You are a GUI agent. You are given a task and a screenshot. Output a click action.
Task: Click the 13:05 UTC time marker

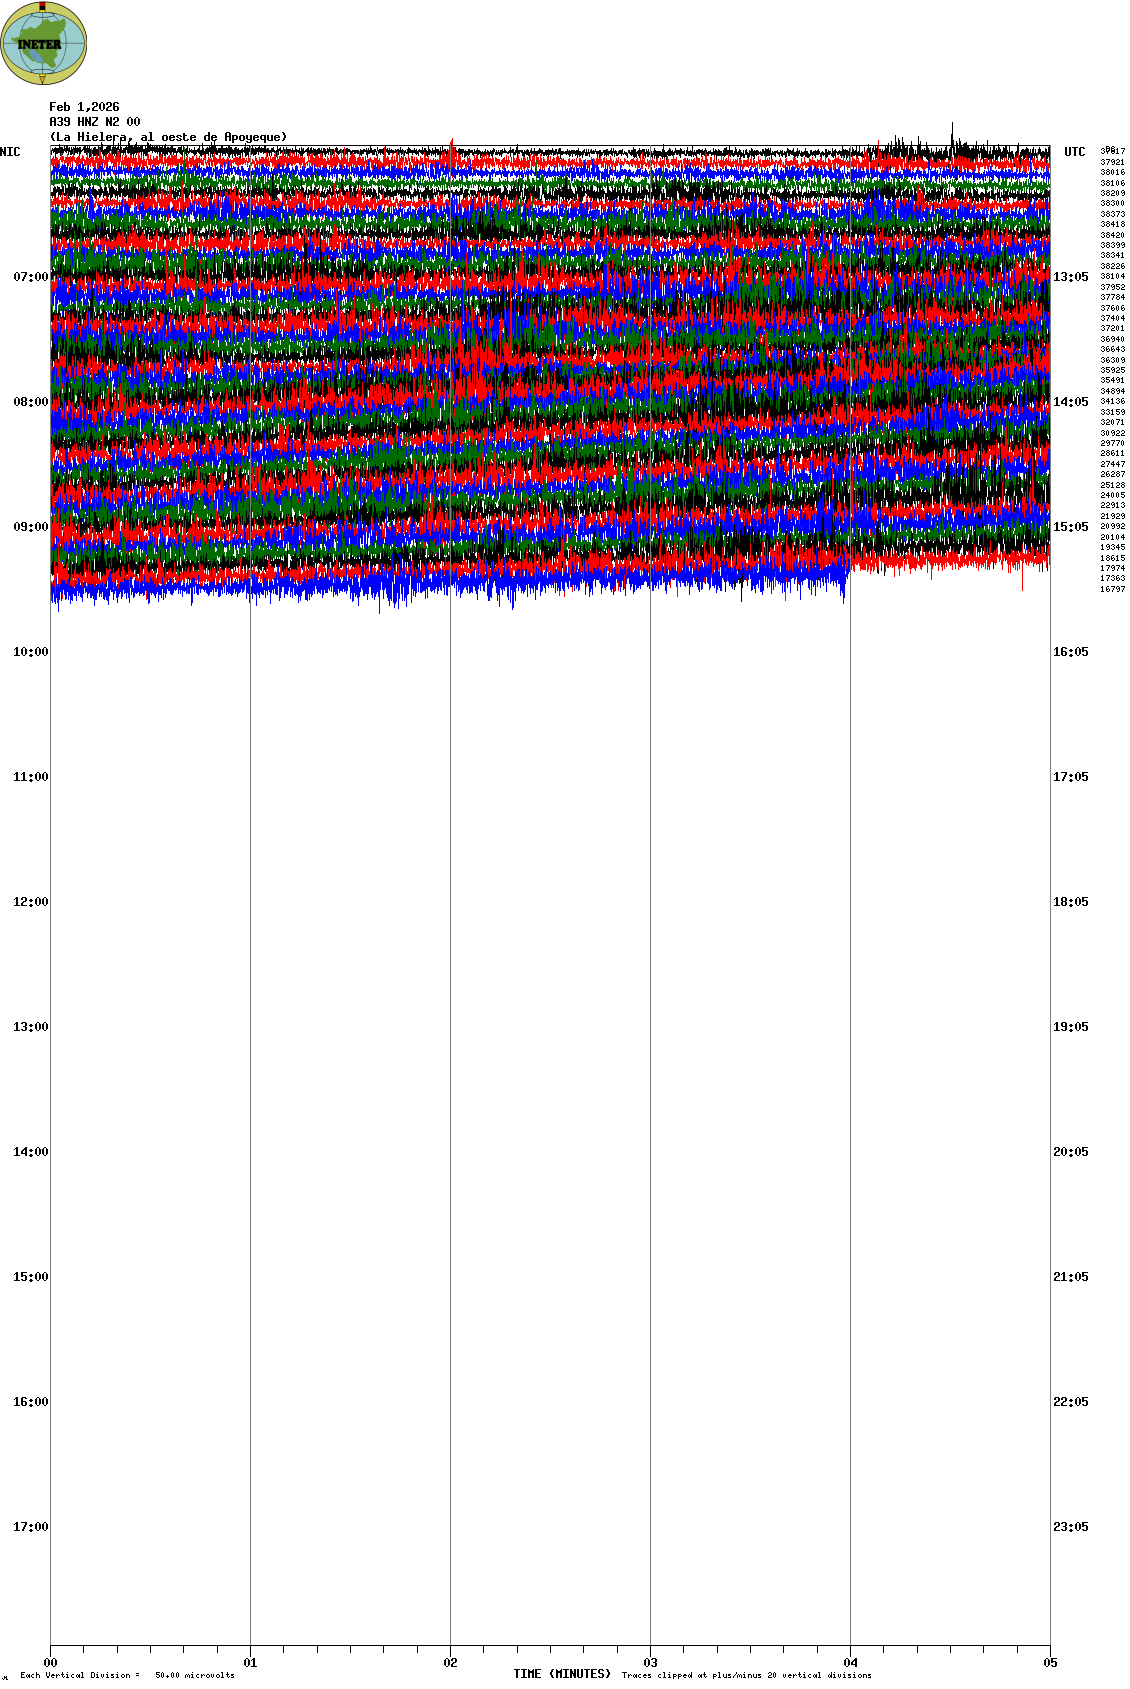point(1070,277)
